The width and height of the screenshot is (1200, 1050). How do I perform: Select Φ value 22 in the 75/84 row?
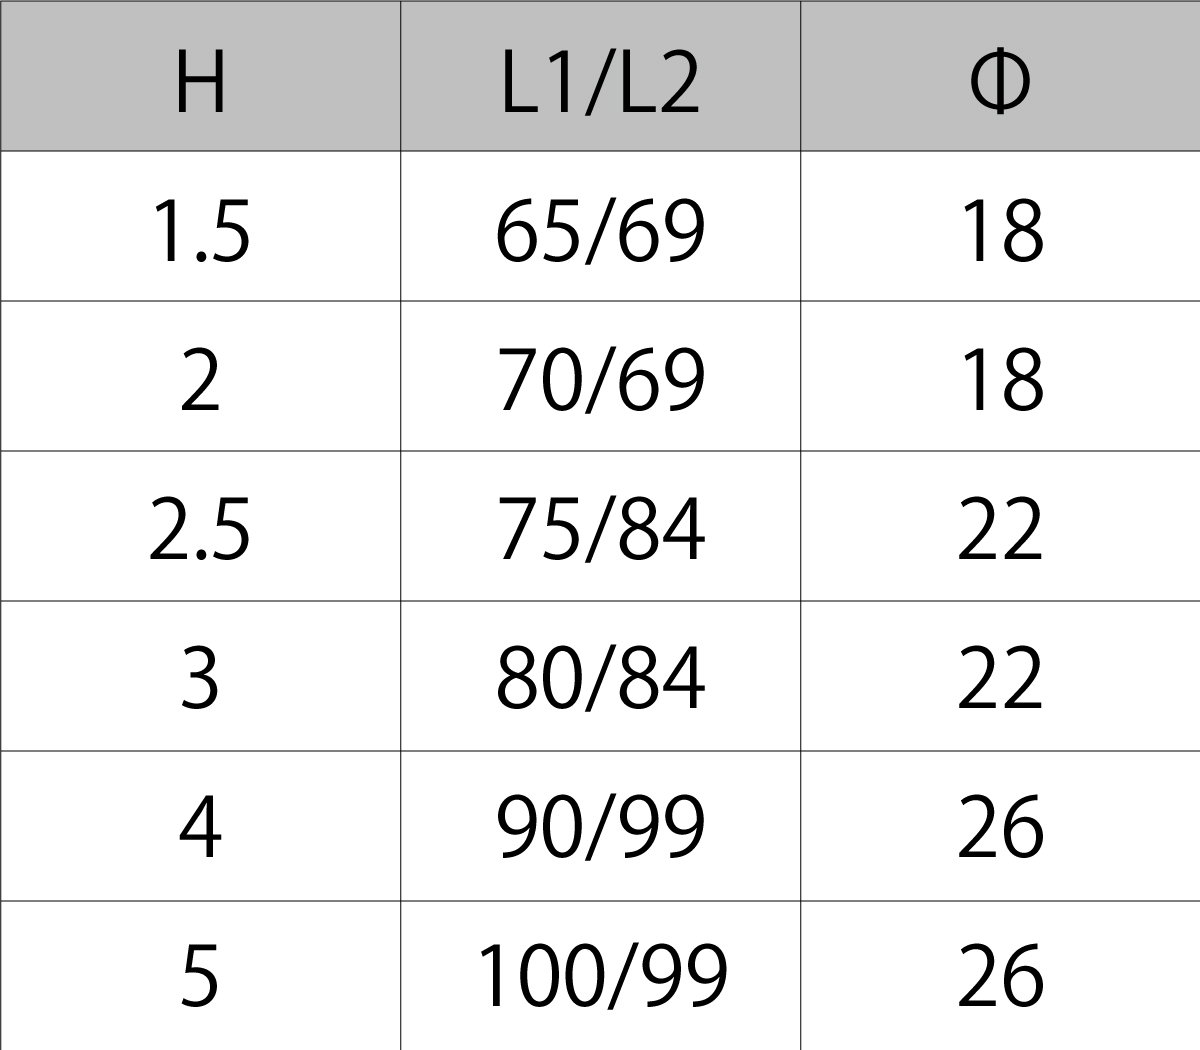pos(1000,529)
